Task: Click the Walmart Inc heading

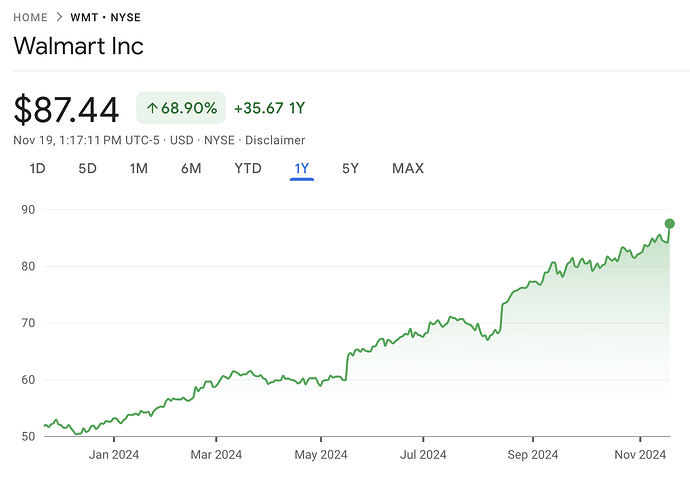Action: tap(78, 46)
